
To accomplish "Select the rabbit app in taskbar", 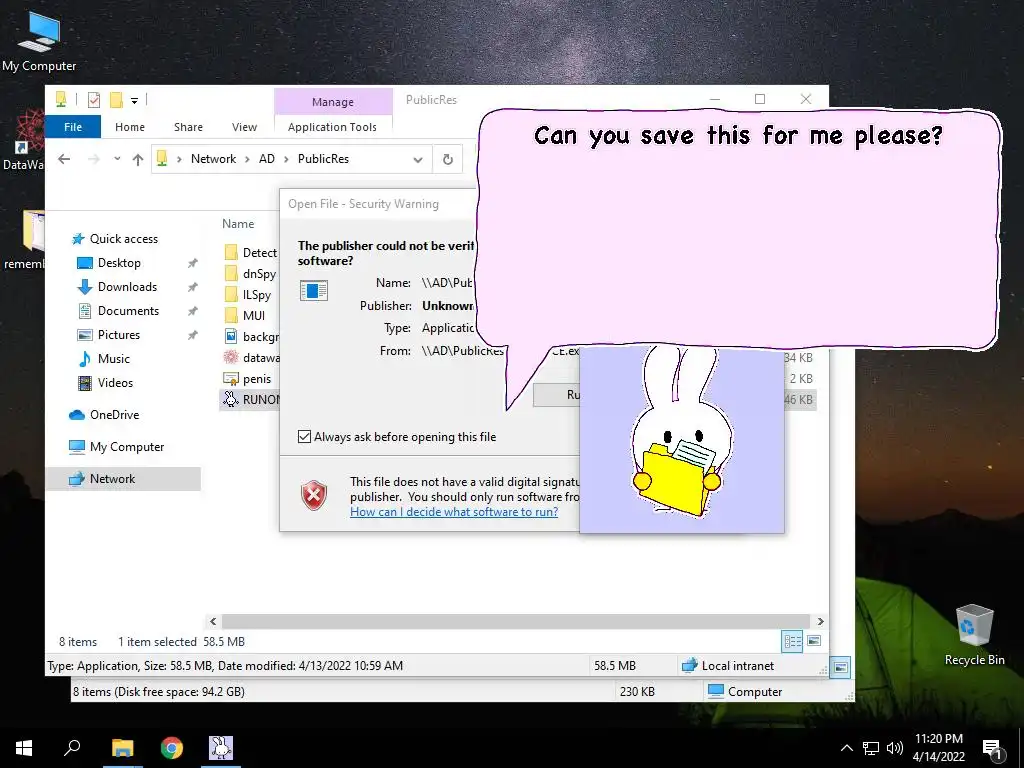I will 221,748.
